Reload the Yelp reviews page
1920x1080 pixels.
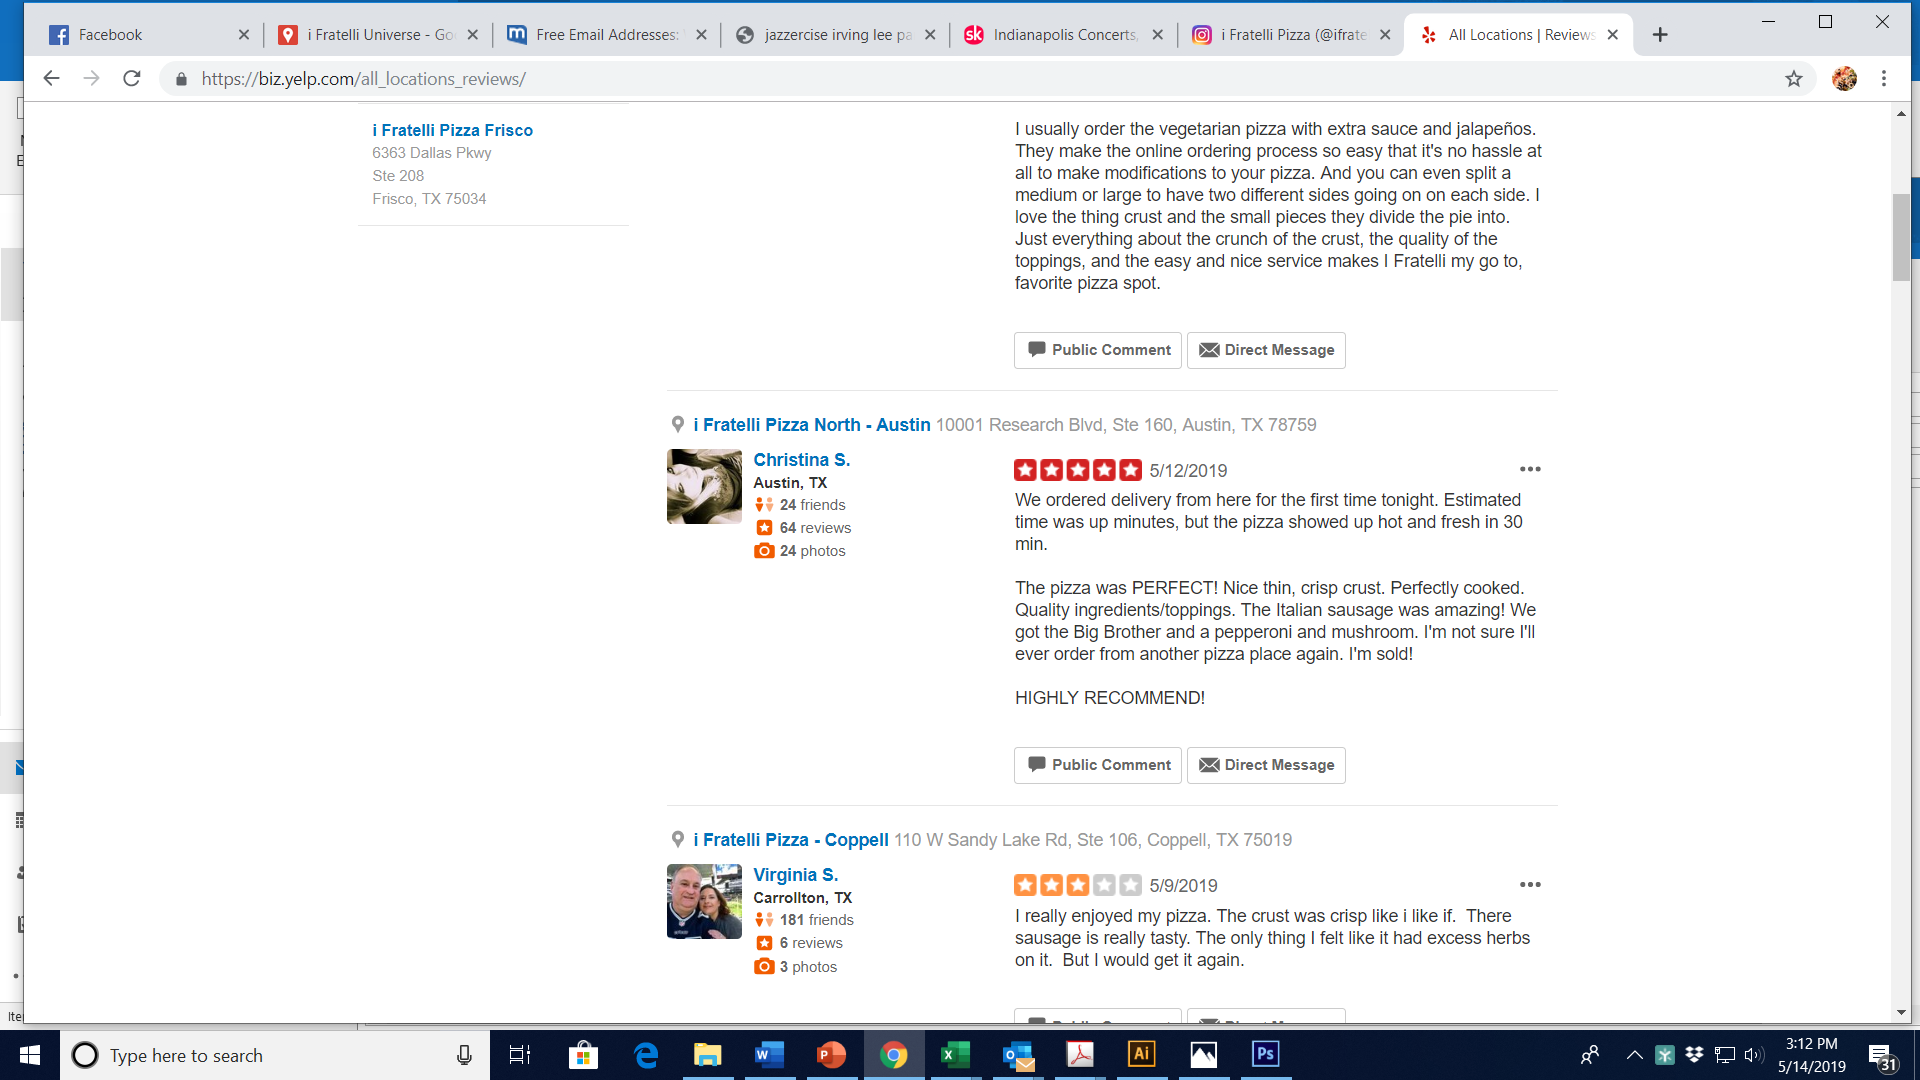tap(131, 78)
